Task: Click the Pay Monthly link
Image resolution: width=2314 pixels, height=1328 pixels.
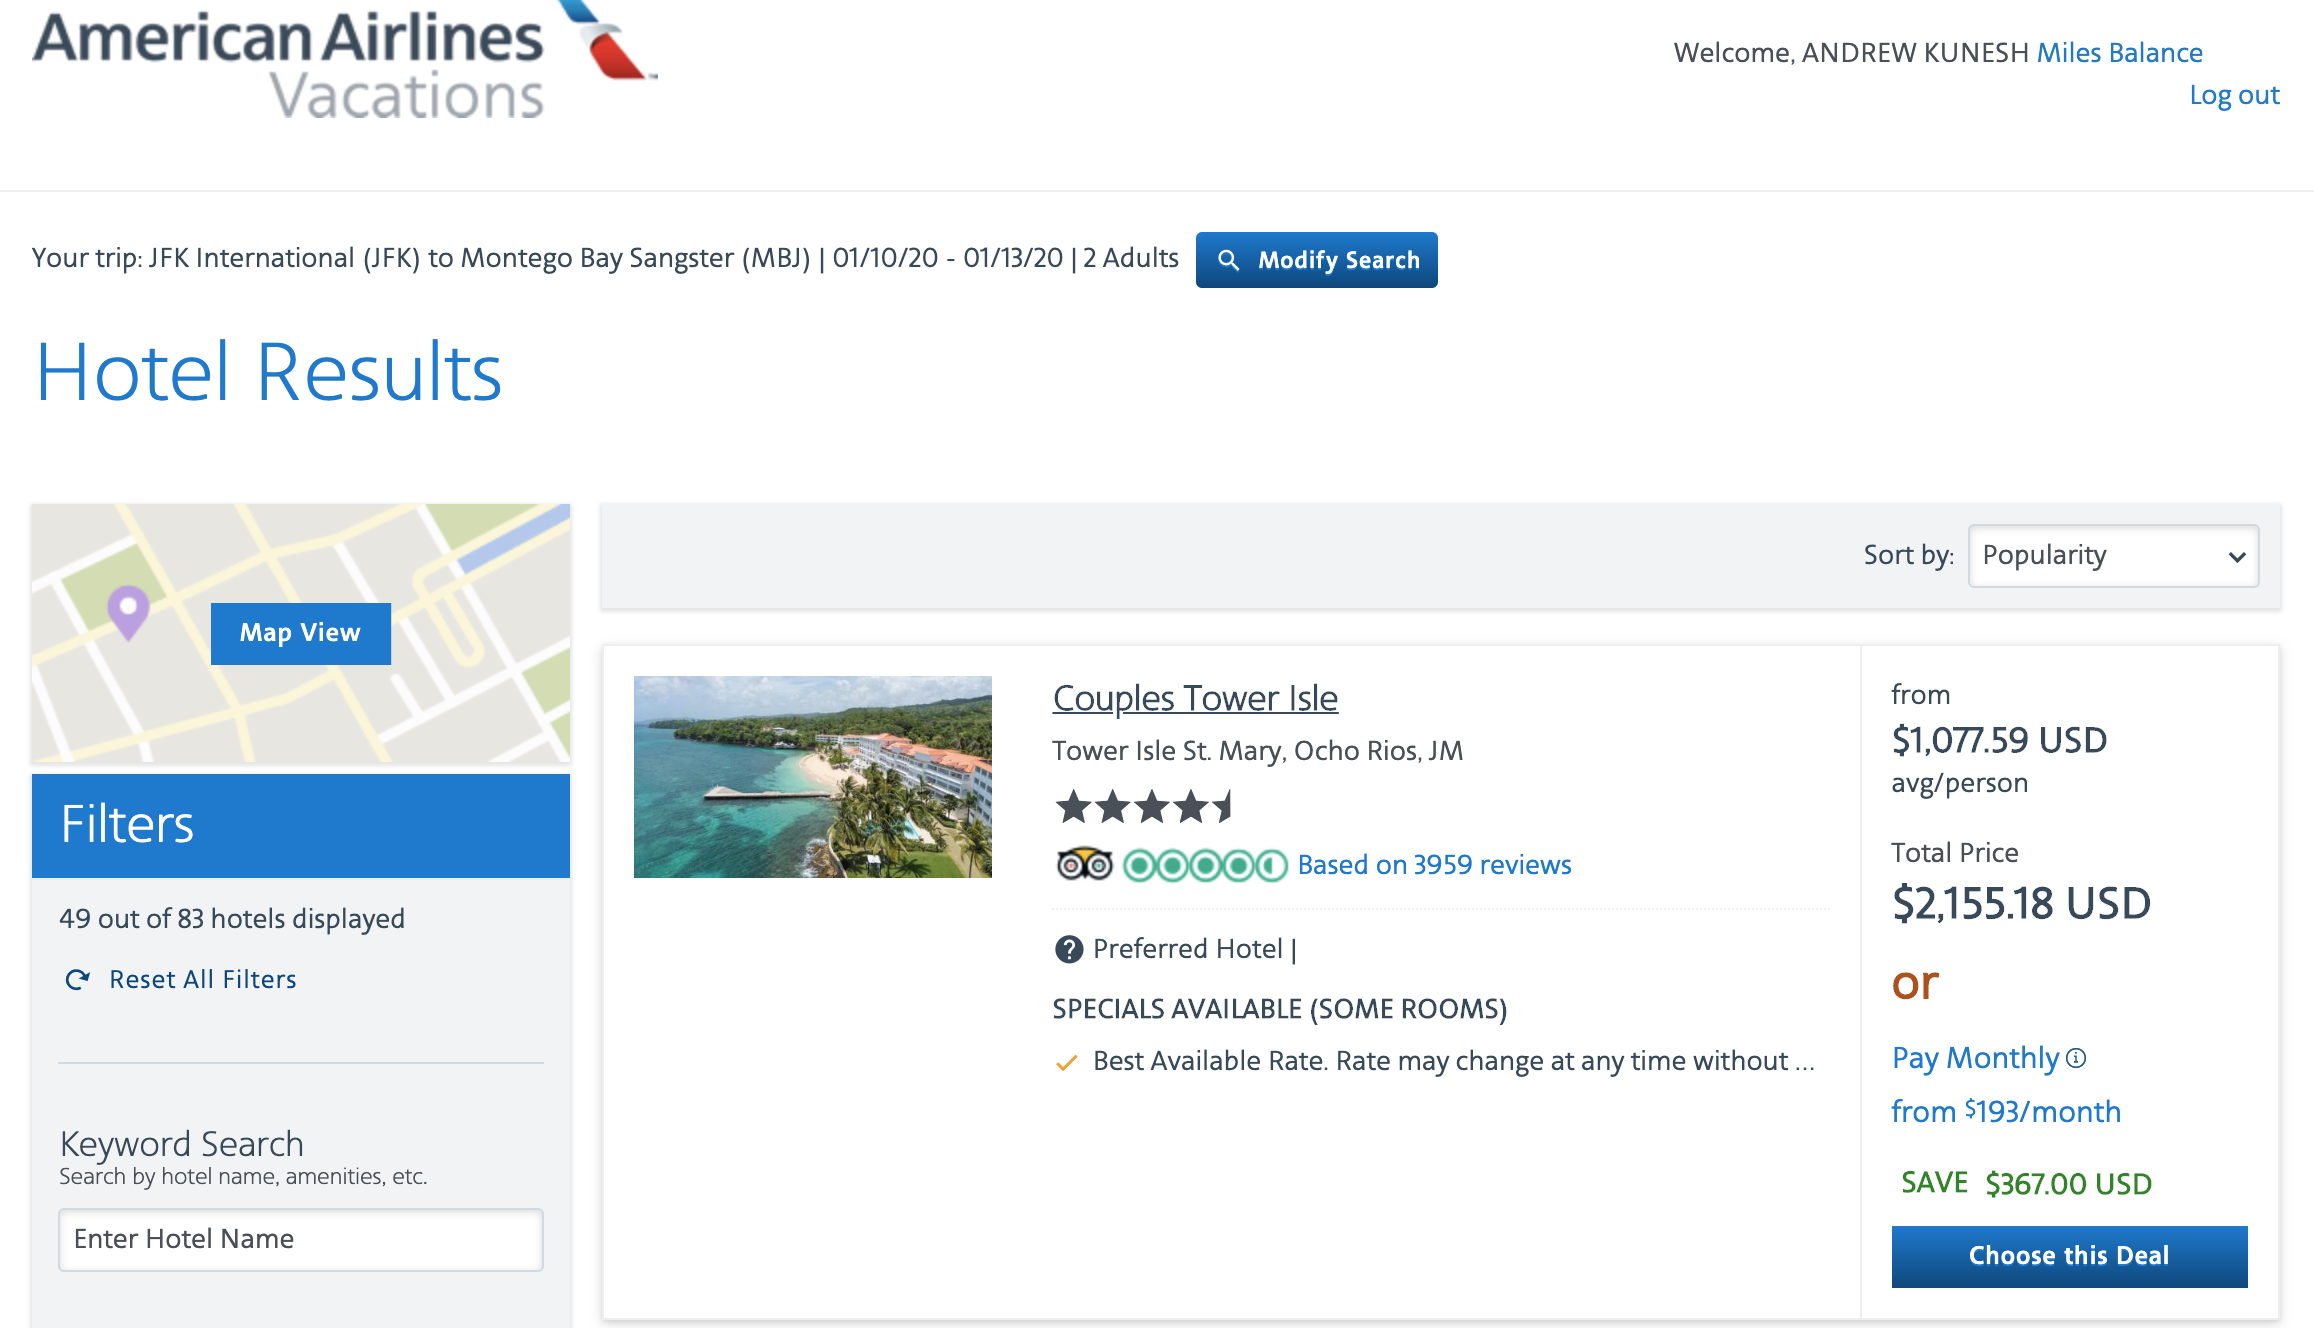Action: 1975,1058
